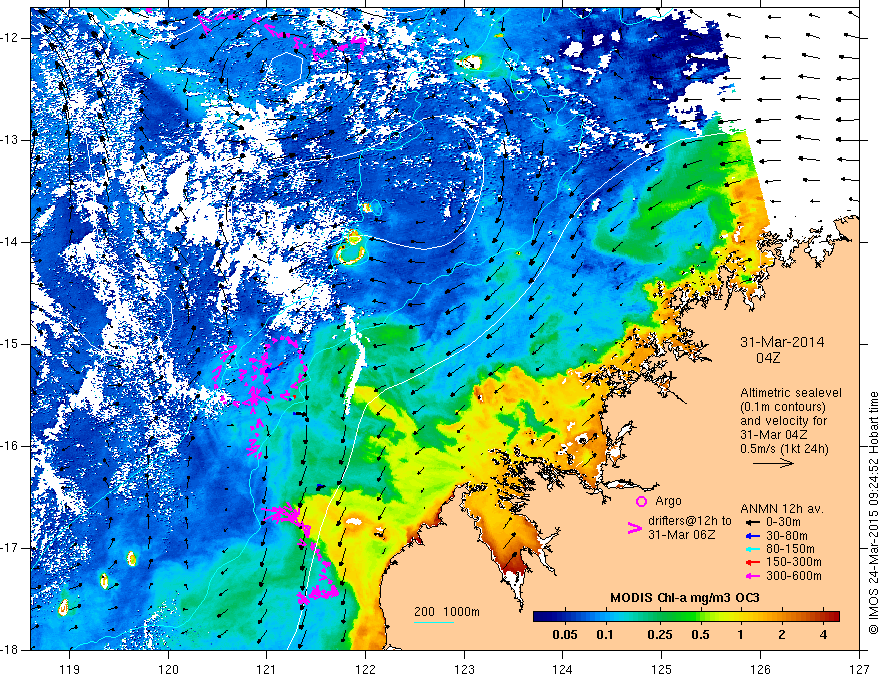This screenshot has width=880, height=680.
Task: Click the '150-300m' depth label
Action: pos(794,562)
